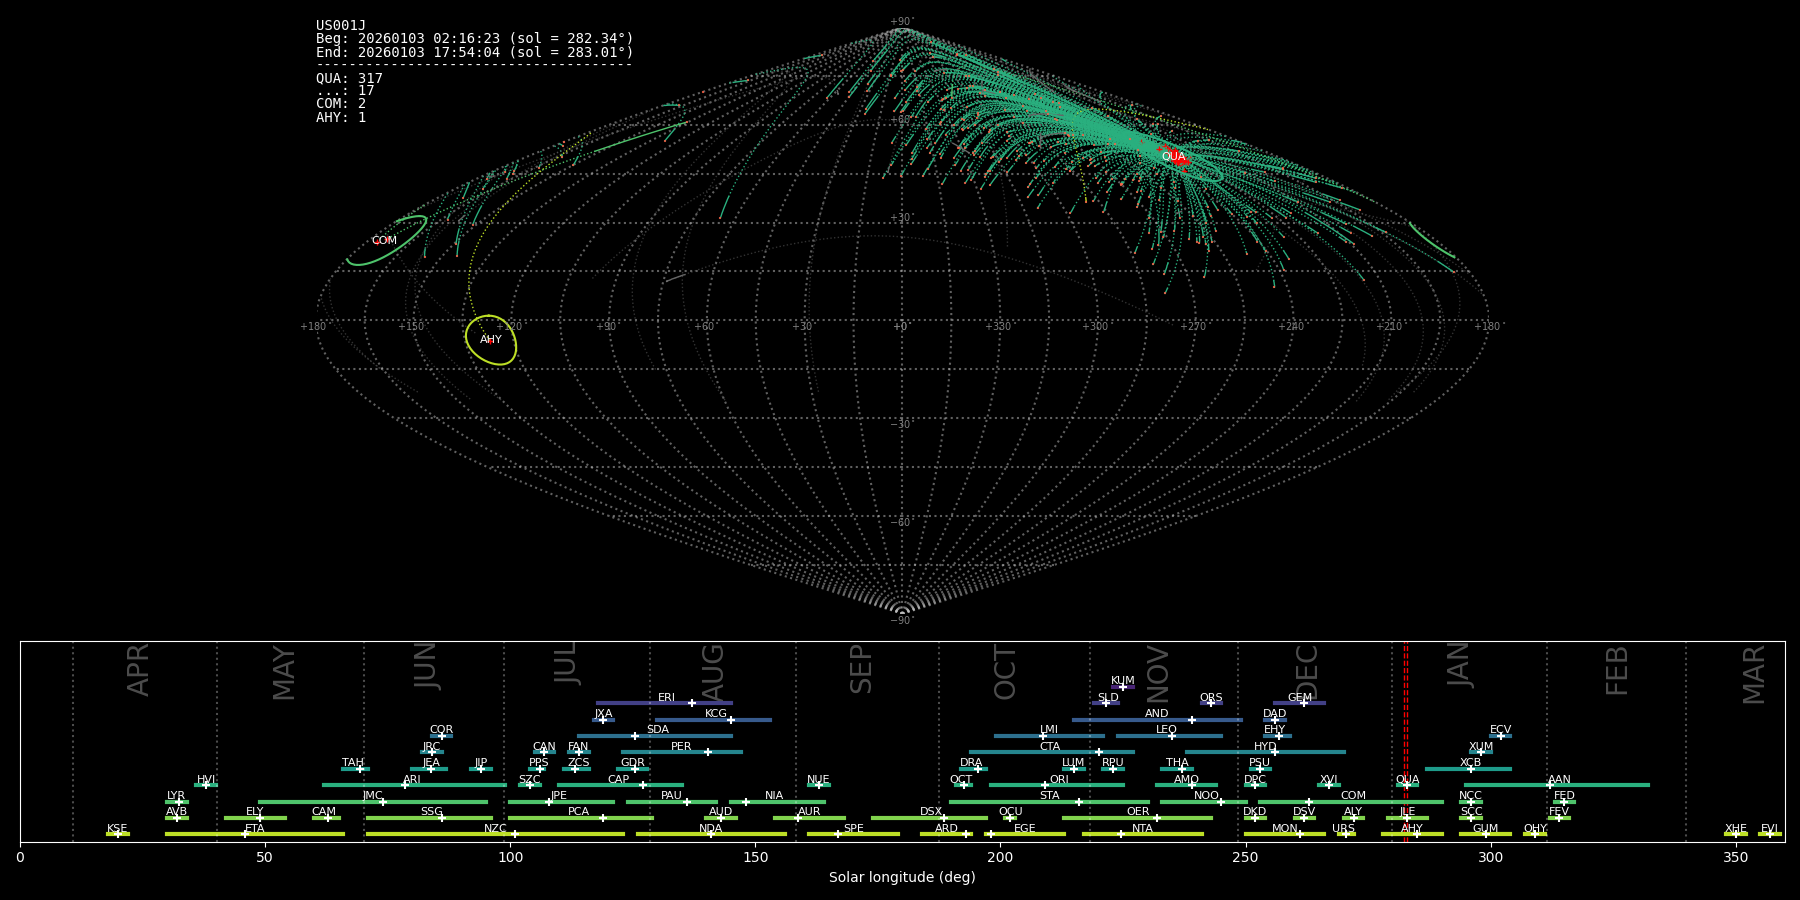Click the JAN month label on timeline
1800x900 pixels.
tap(1459, 665)
